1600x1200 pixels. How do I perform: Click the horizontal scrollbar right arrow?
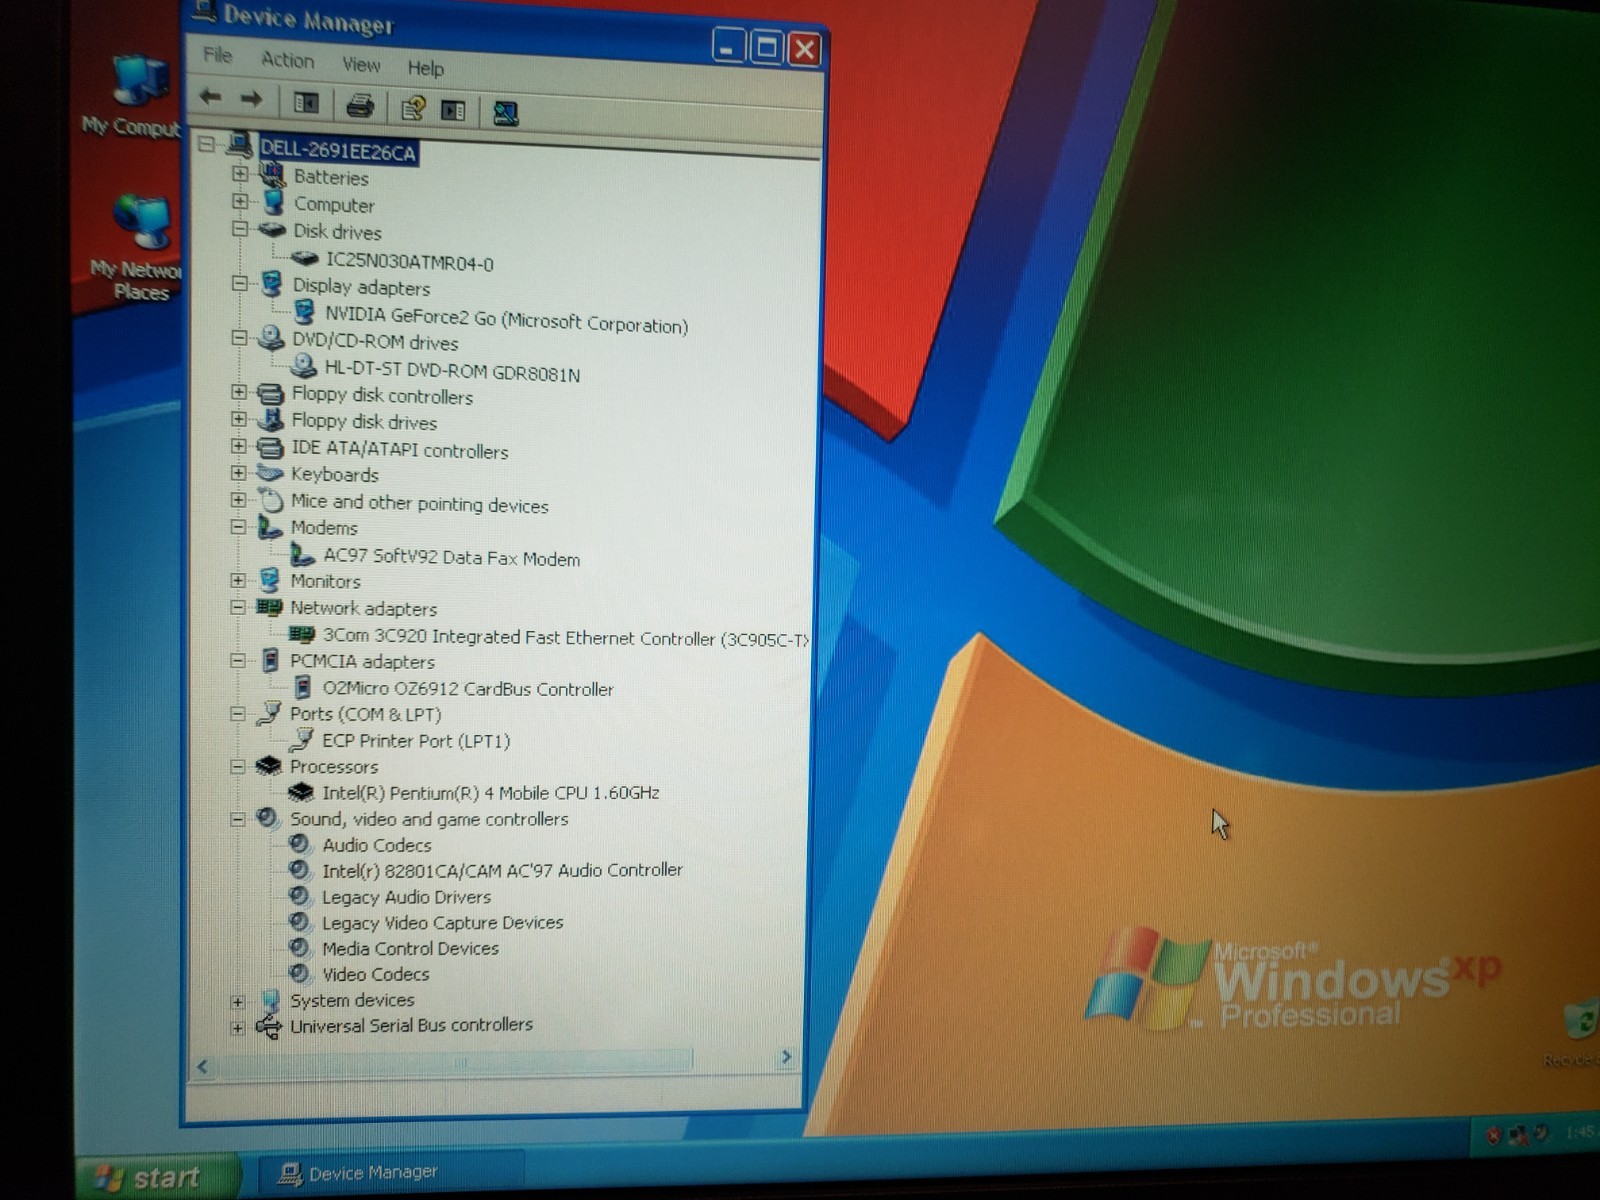(x=786, y=1057)
